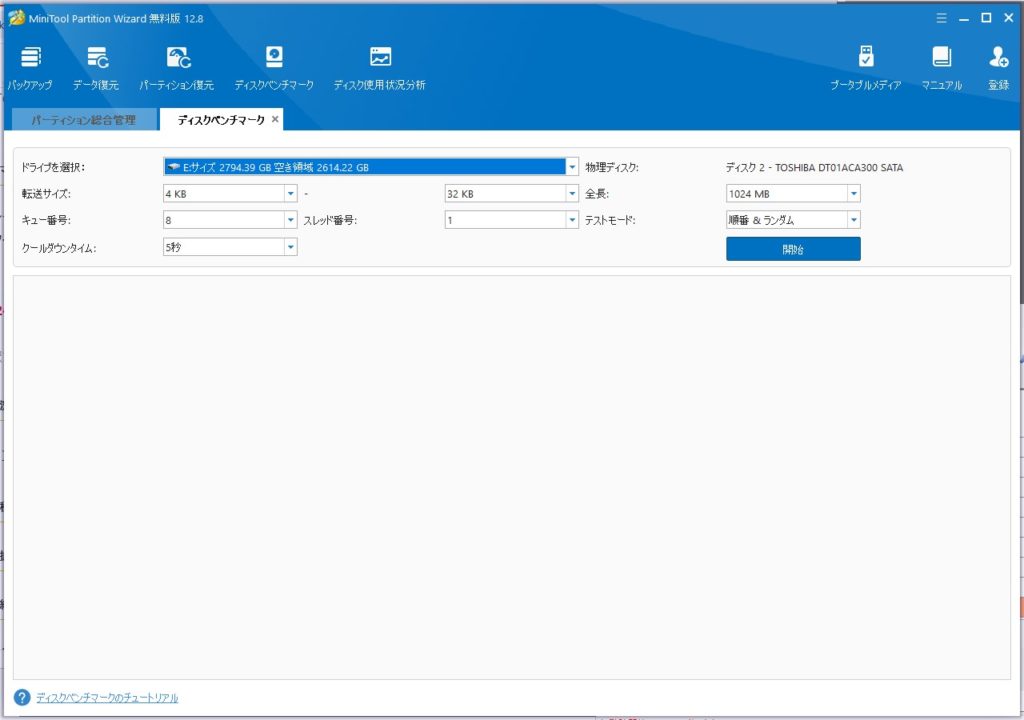Open the ディスクベンチマークのチュートリアル link
1024x720 pixels.
[107, 698]
